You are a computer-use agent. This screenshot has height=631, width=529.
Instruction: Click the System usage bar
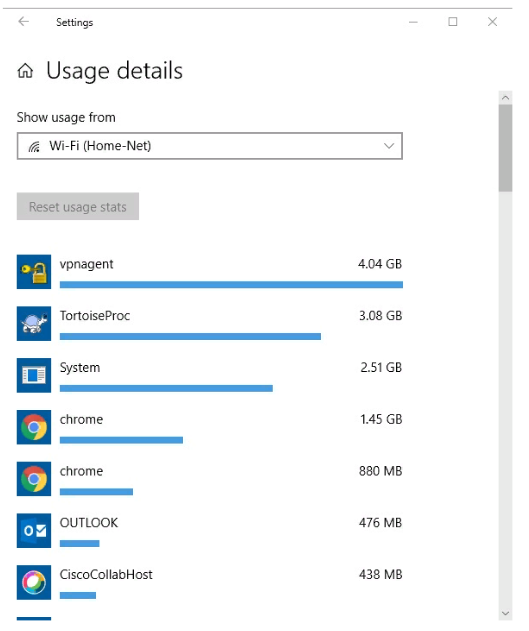[166, 388]
